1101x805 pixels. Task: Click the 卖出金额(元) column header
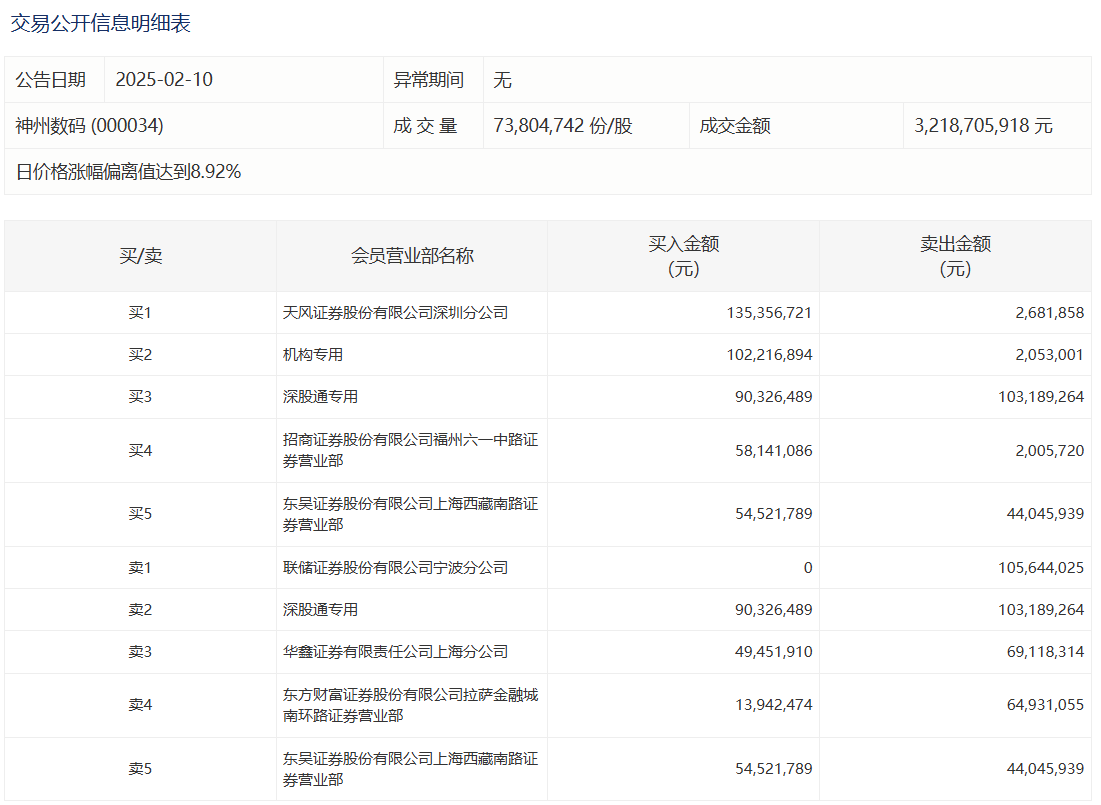955,256
